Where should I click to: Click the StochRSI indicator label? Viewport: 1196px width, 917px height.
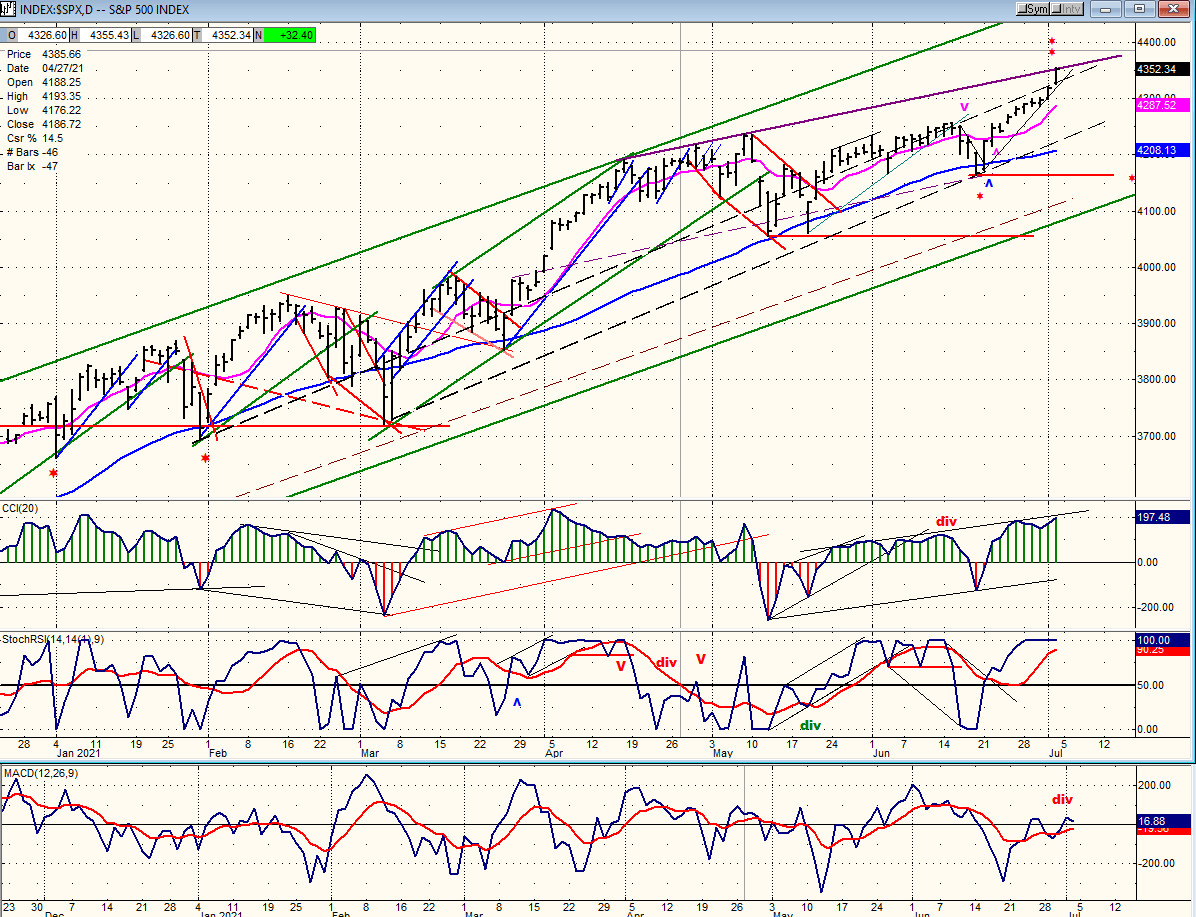[53, 639]
